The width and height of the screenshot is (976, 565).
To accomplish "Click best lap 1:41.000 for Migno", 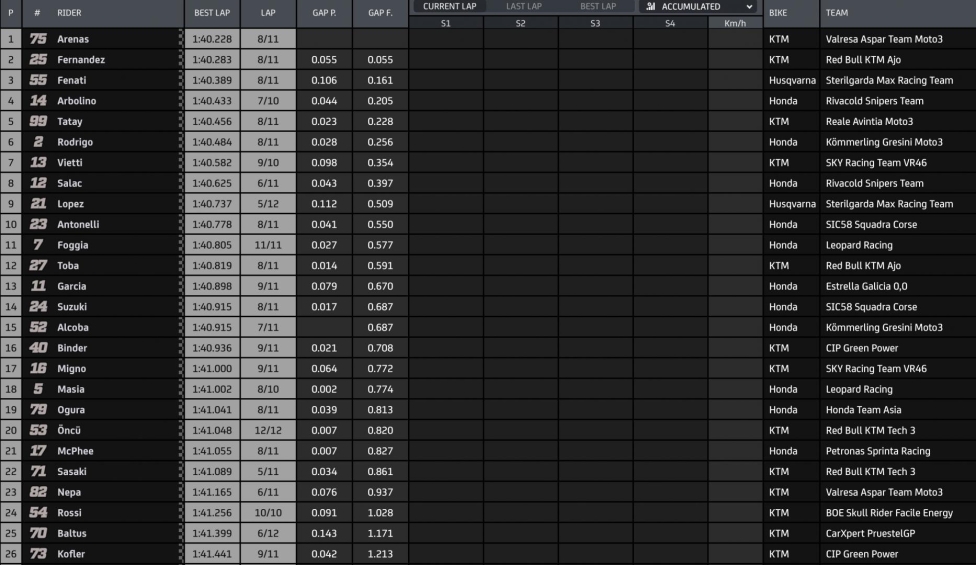I will coord(212,368).
